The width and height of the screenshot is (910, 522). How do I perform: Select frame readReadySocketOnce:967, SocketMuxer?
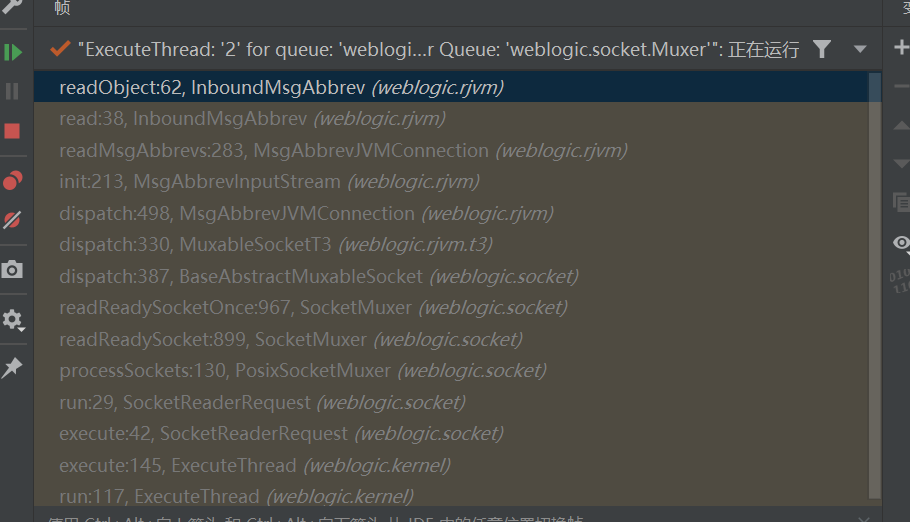tap(452, 308)
